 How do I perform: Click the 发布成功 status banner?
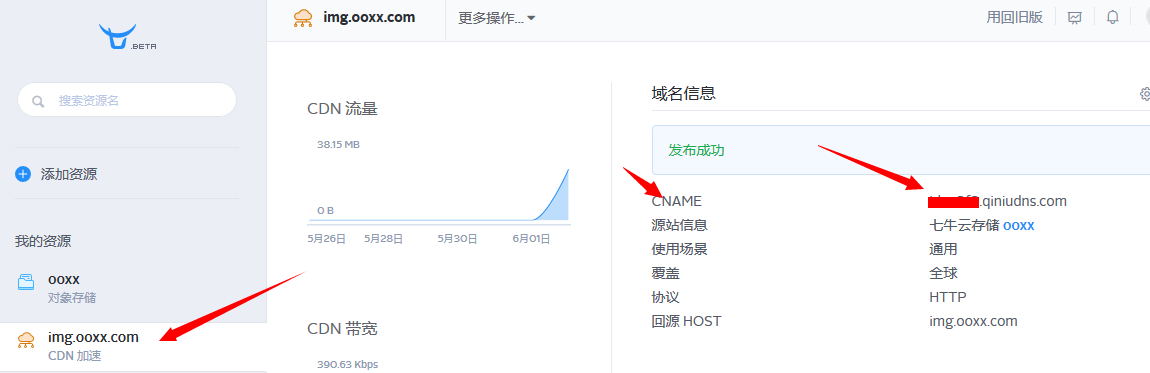click(901, 150)
